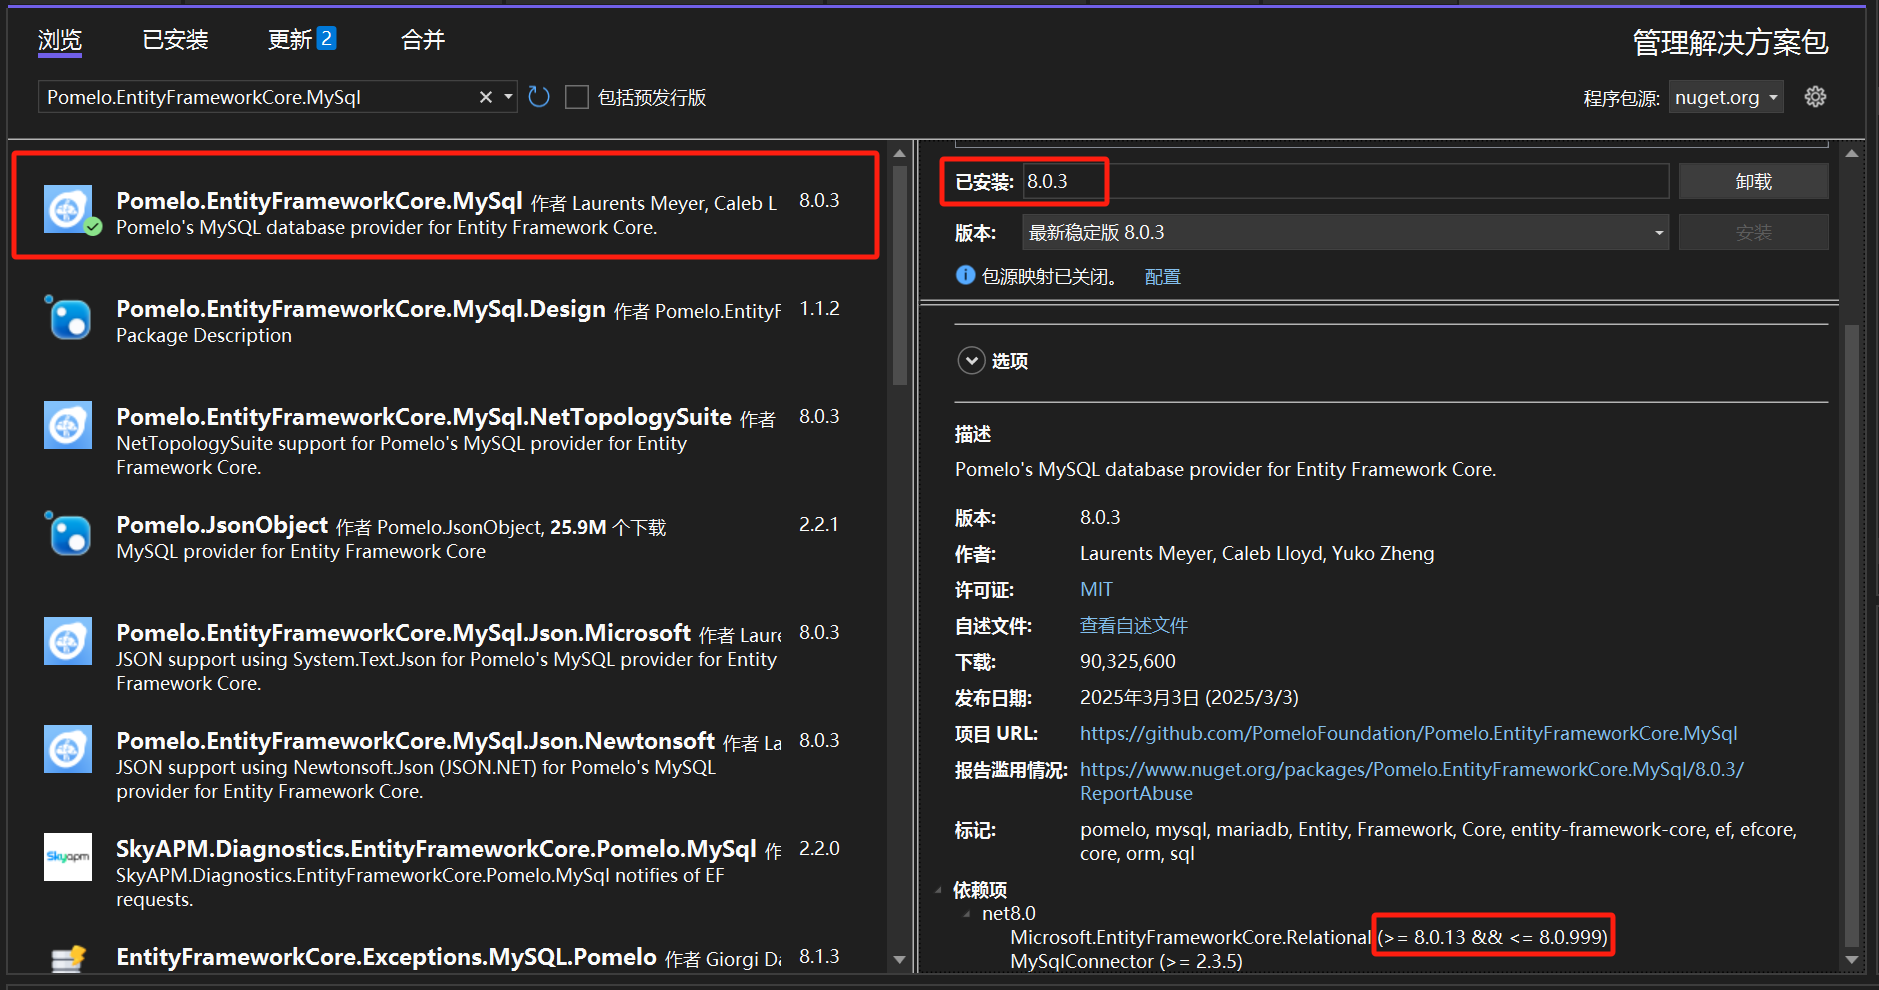Click the Json.Newtonsoft package icon
This screenshot has width=1879, height=990.
pyautogui.click(x=68, y=749)
